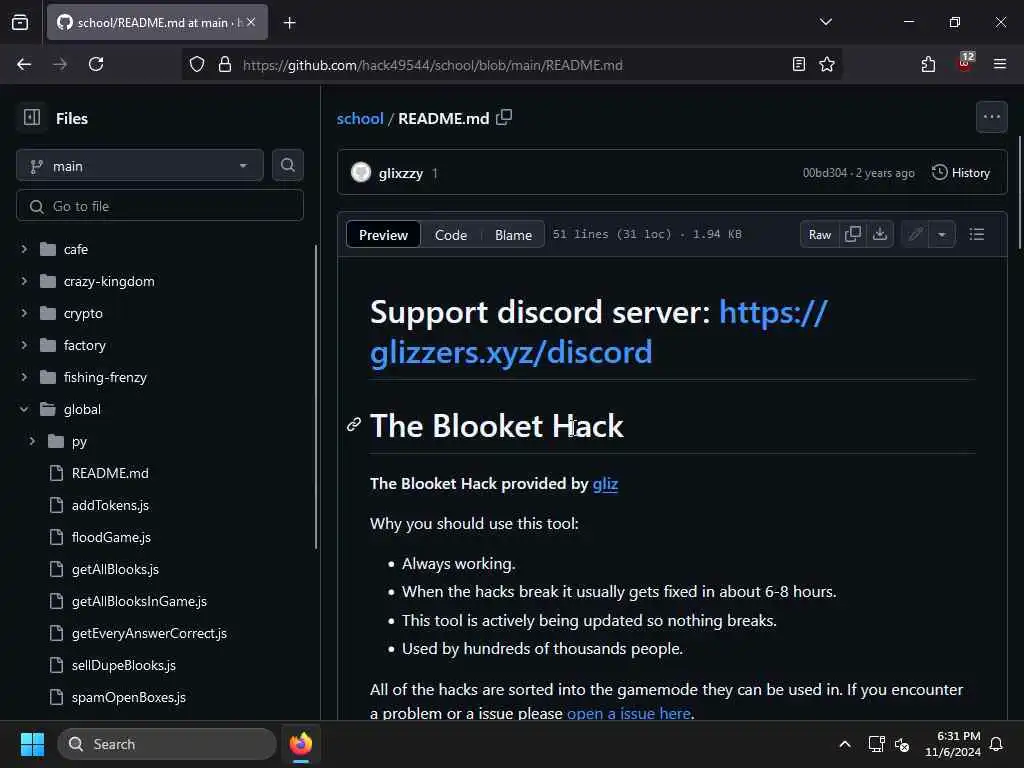This screenshot has width=1024, height=768.
Task: Open getEveryAnswerCorrect.js file
Action: click(x=149, y=633)
